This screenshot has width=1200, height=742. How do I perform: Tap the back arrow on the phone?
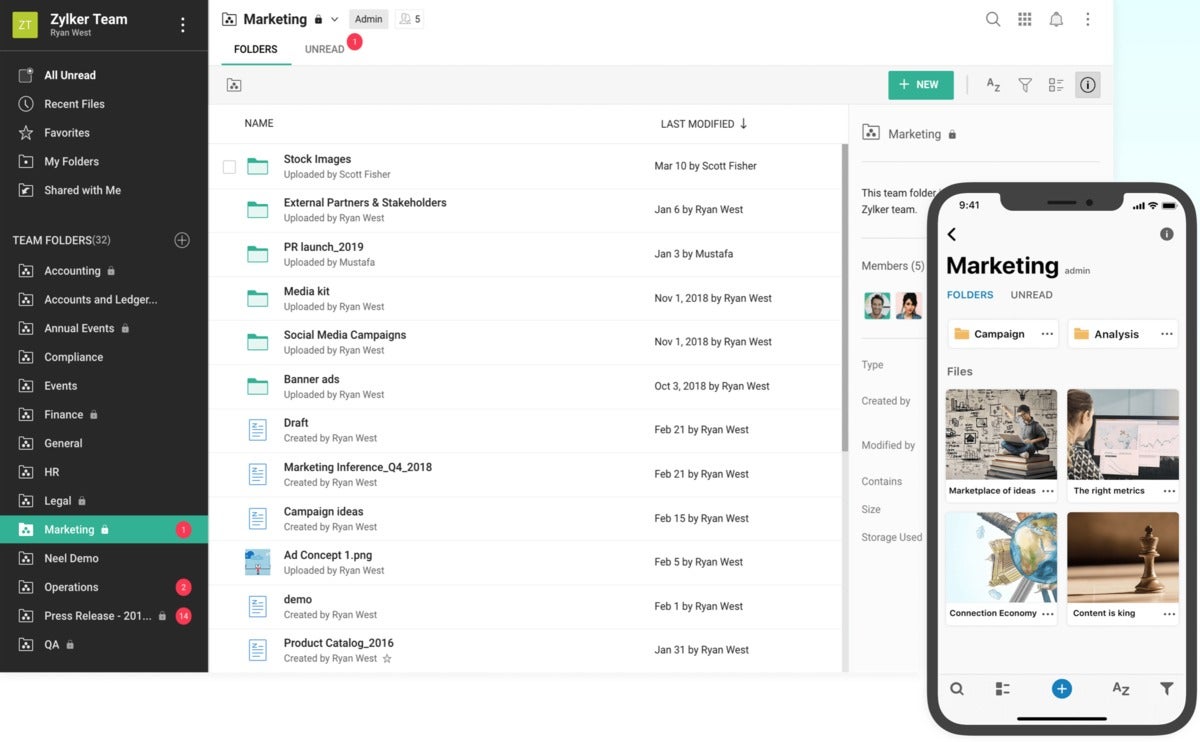coord(952,234)
